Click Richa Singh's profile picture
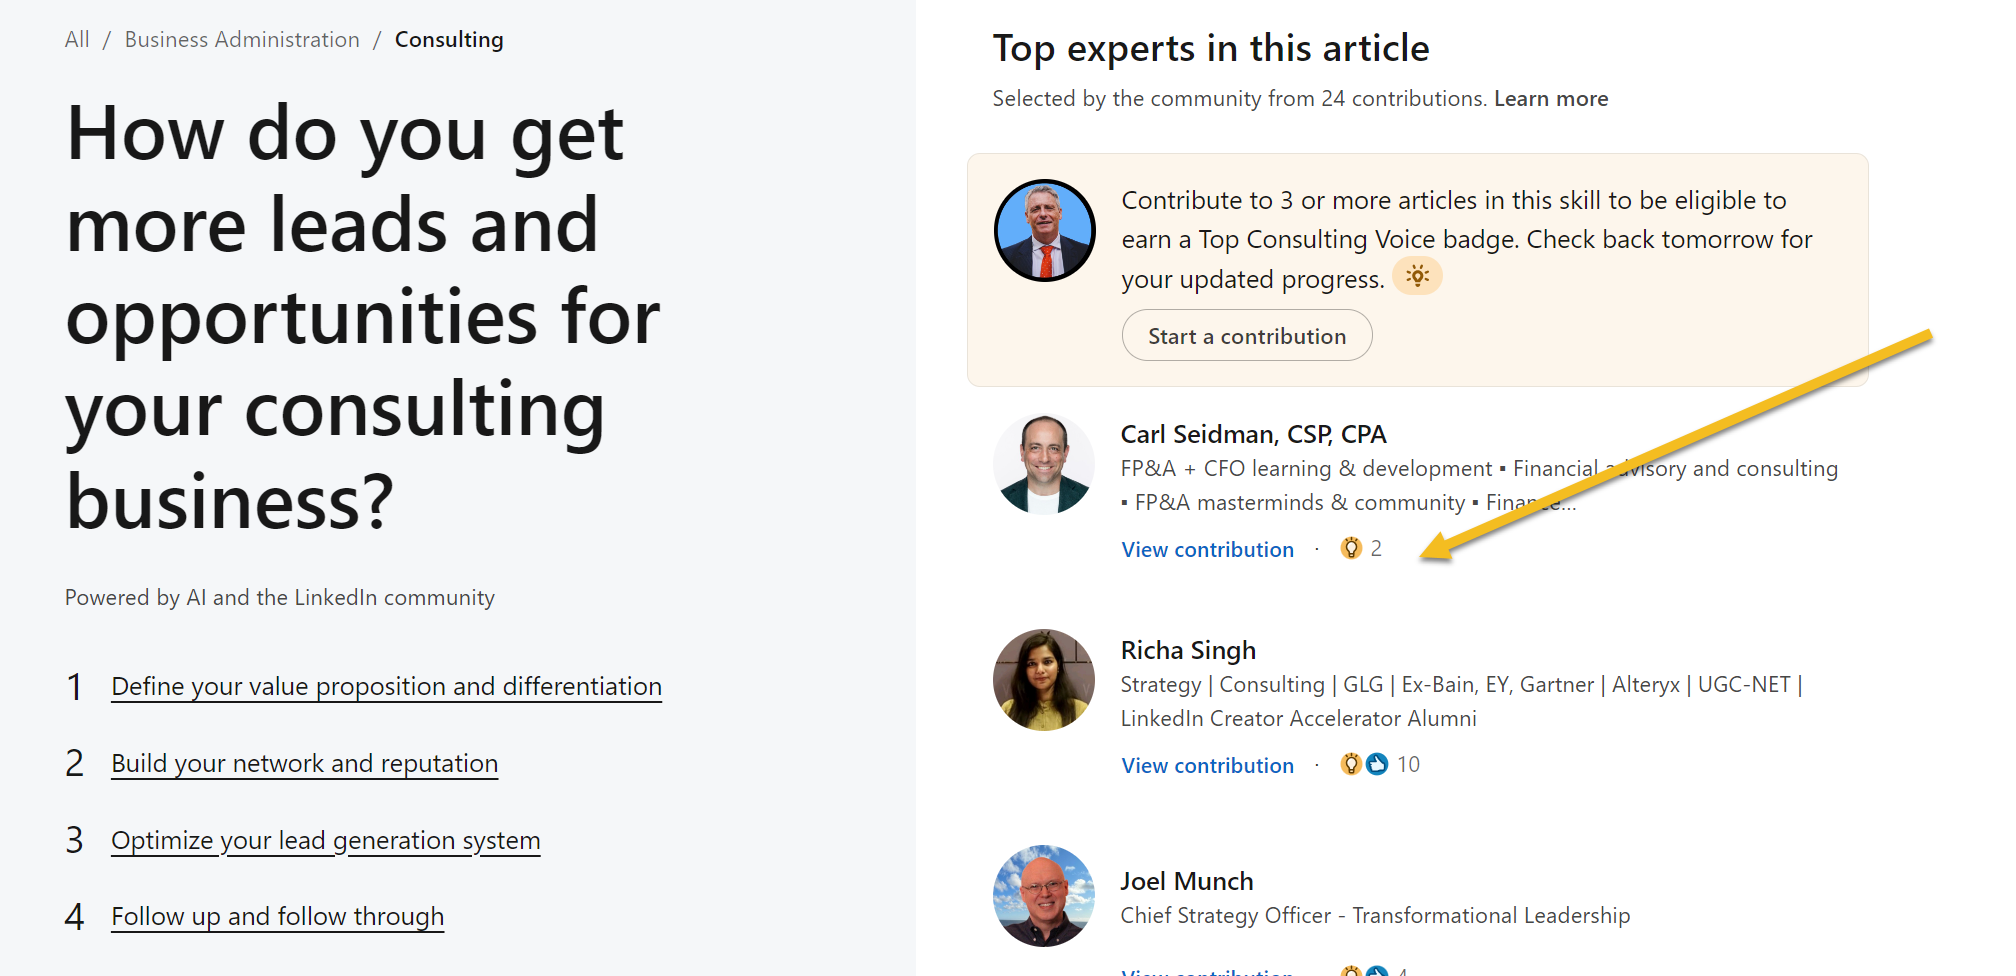Image resolution: width=2016 pixels, height=976 pixels. (1043, 680)
